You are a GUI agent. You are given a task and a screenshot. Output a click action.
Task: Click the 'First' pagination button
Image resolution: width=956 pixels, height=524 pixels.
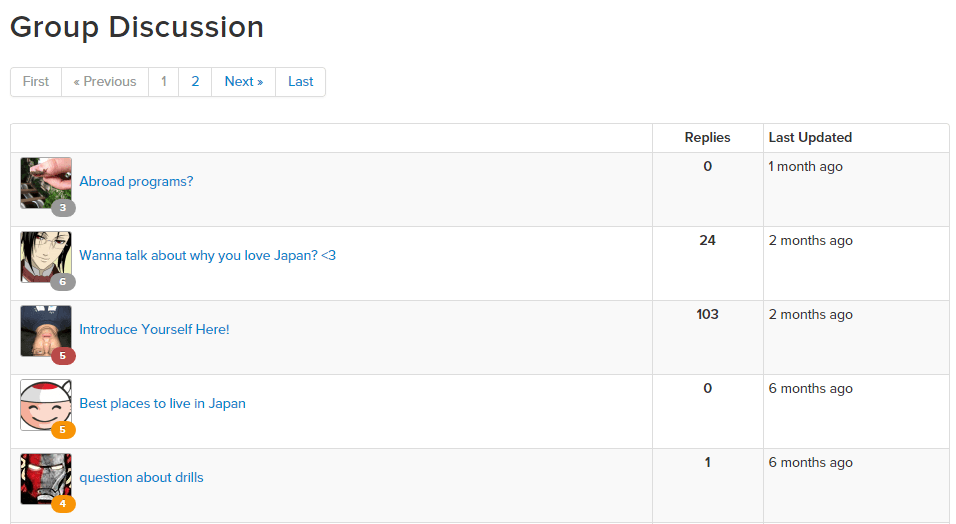pos(36,82)
